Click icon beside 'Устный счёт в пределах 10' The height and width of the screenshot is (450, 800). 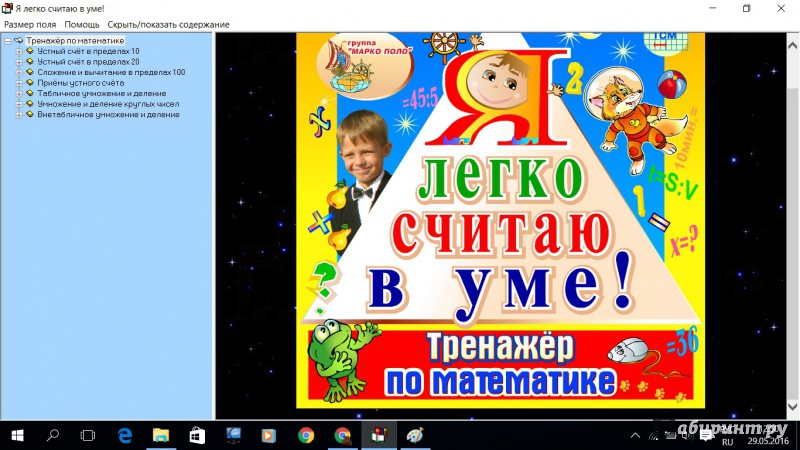[29, 51]
